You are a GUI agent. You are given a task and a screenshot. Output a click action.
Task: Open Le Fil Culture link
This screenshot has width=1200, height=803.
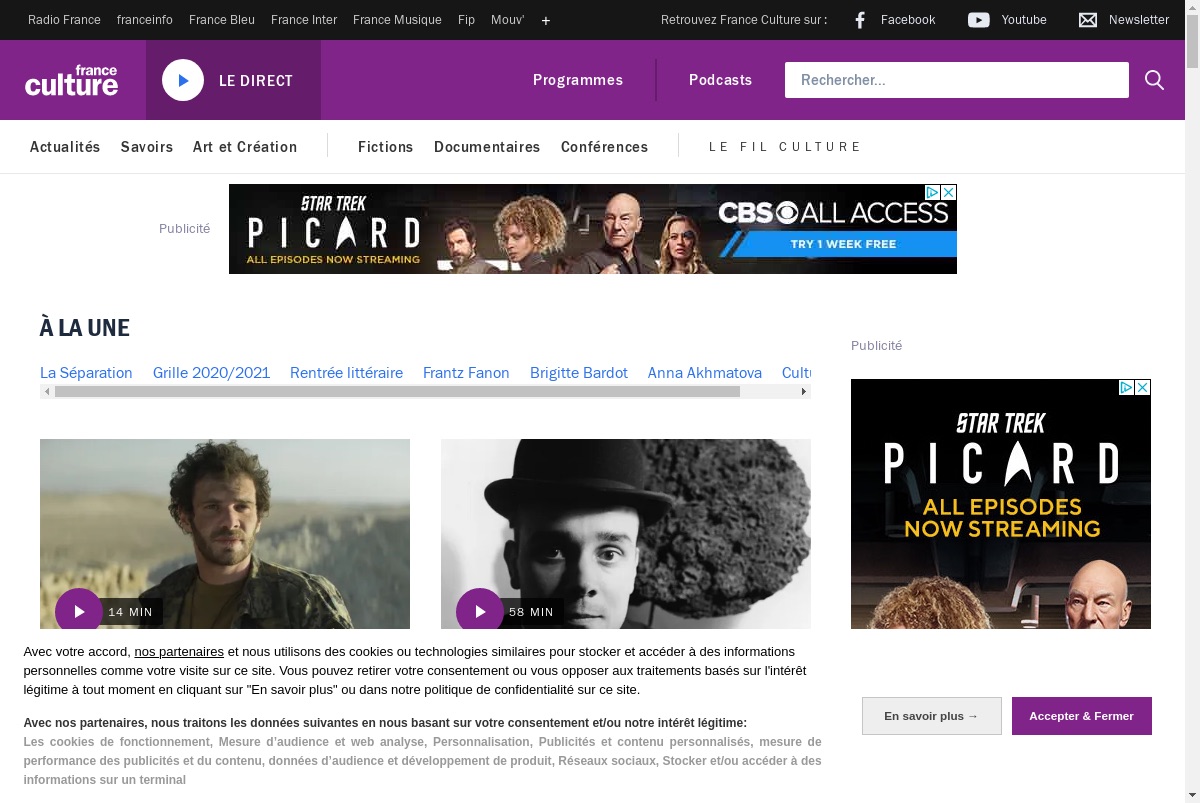point(785,147)
